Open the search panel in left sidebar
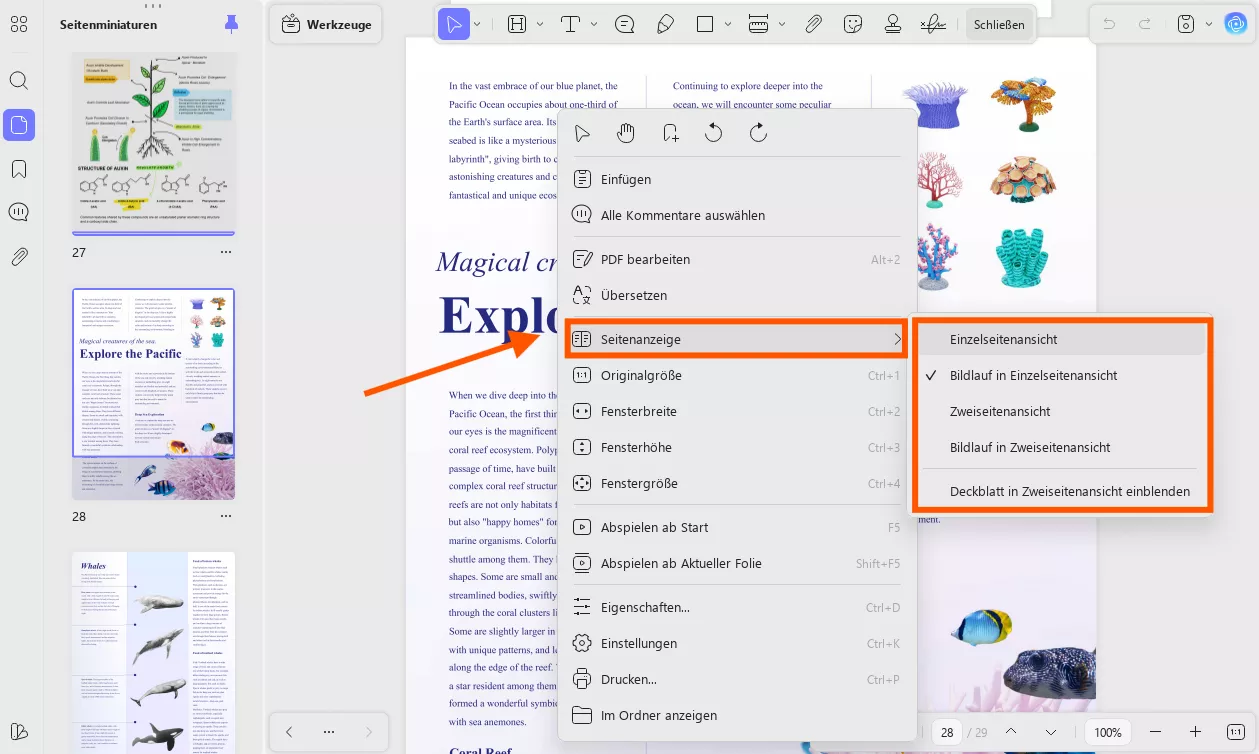The height and width of the screenshot is (754, 1259). coord(19,81)
